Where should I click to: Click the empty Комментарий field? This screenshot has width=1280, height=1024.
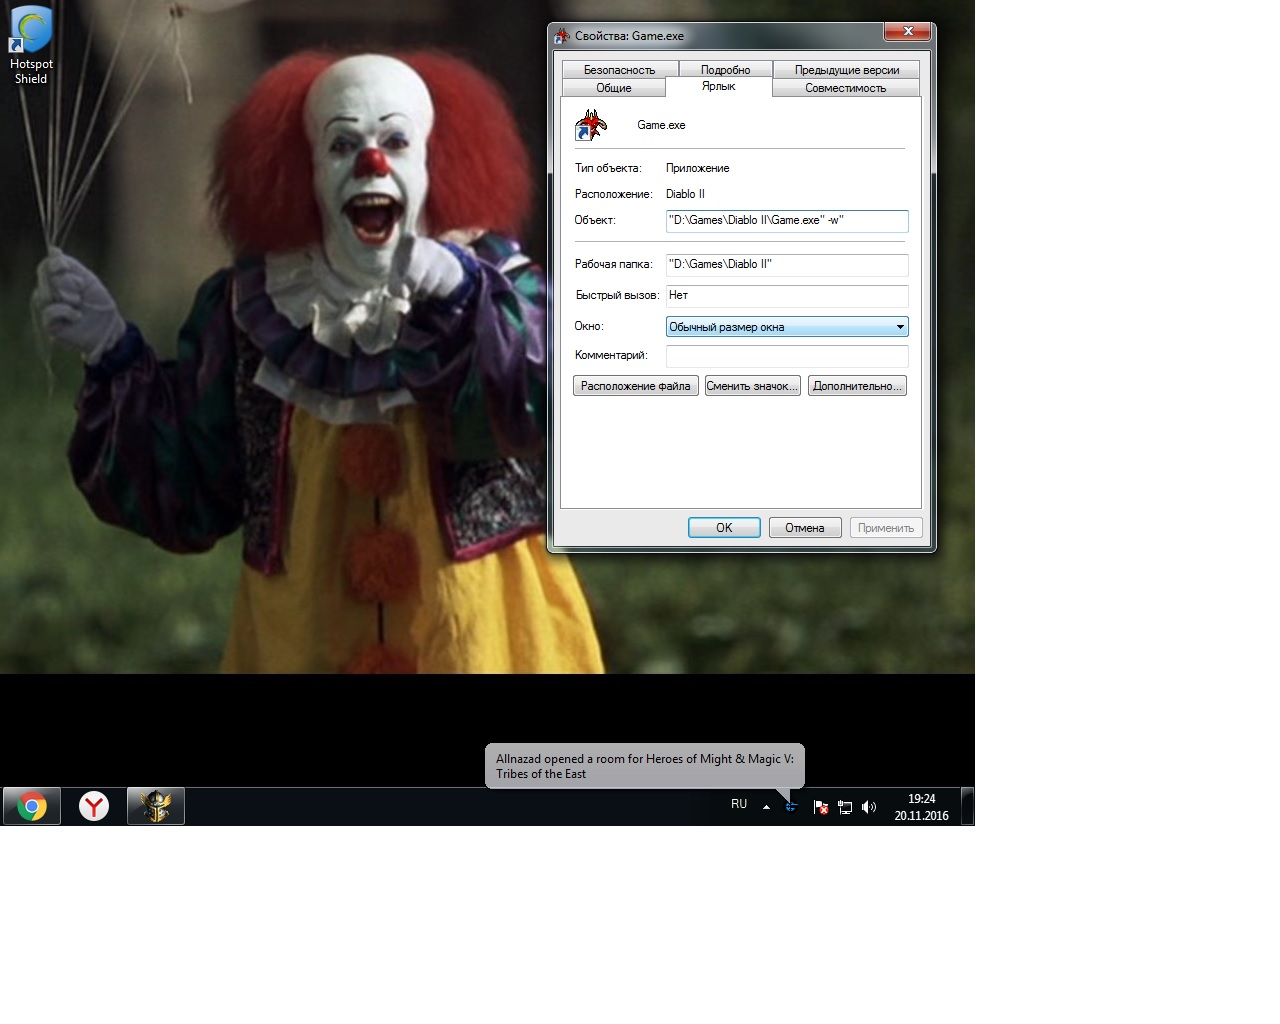(787, 356)
